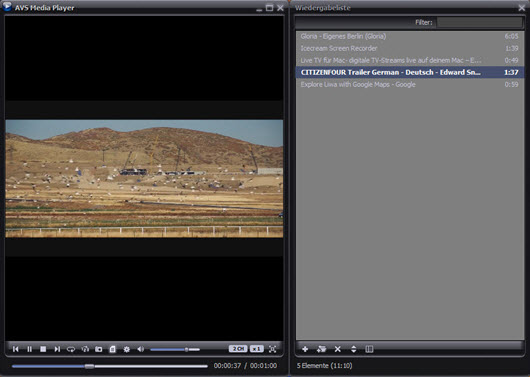The image size is (530, 377).
Task: Remove selected item from playlist
Action: coord(337,349)
